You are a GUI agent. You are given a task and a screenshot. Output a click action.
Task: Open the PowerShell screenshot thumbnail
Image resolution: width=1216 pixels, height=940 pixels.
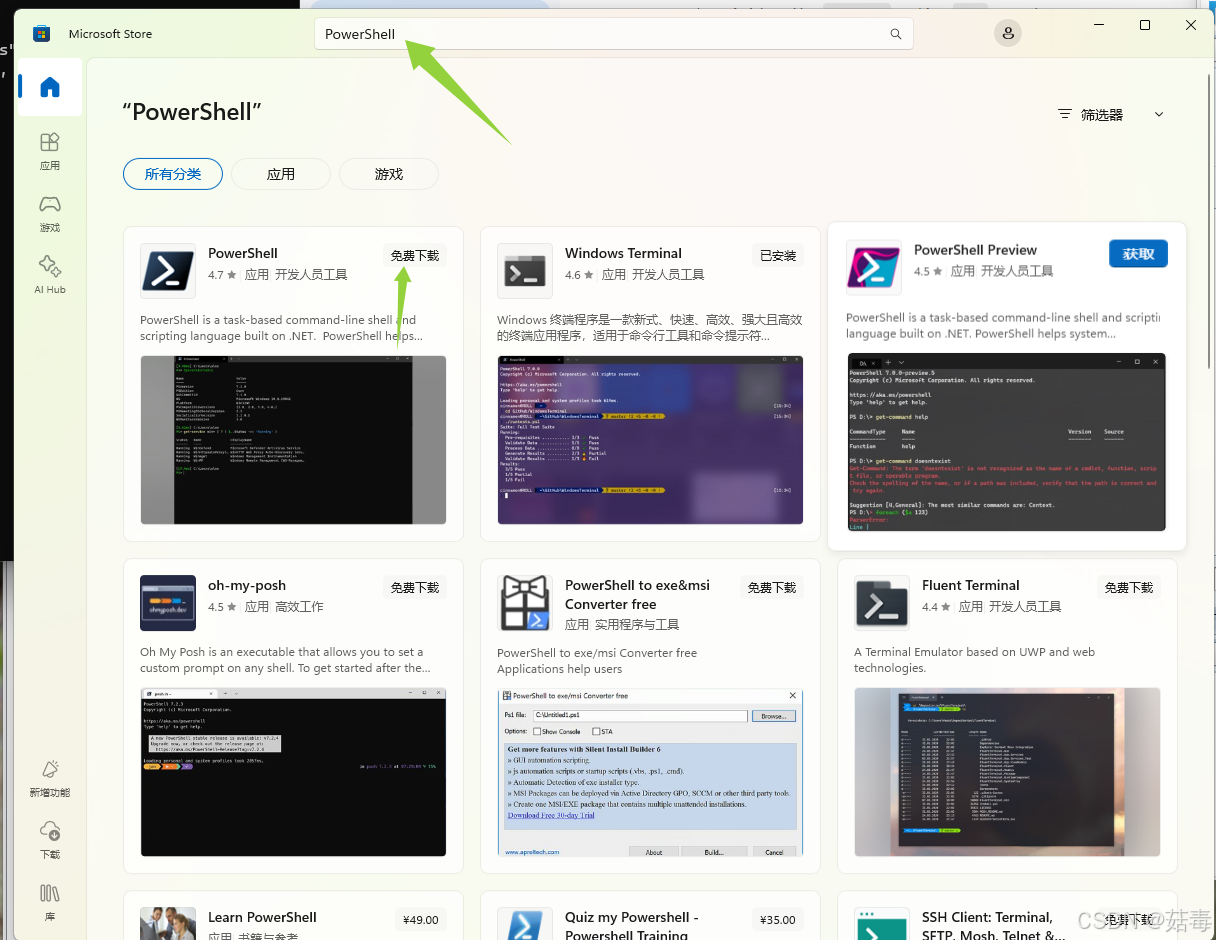(293, 440)
